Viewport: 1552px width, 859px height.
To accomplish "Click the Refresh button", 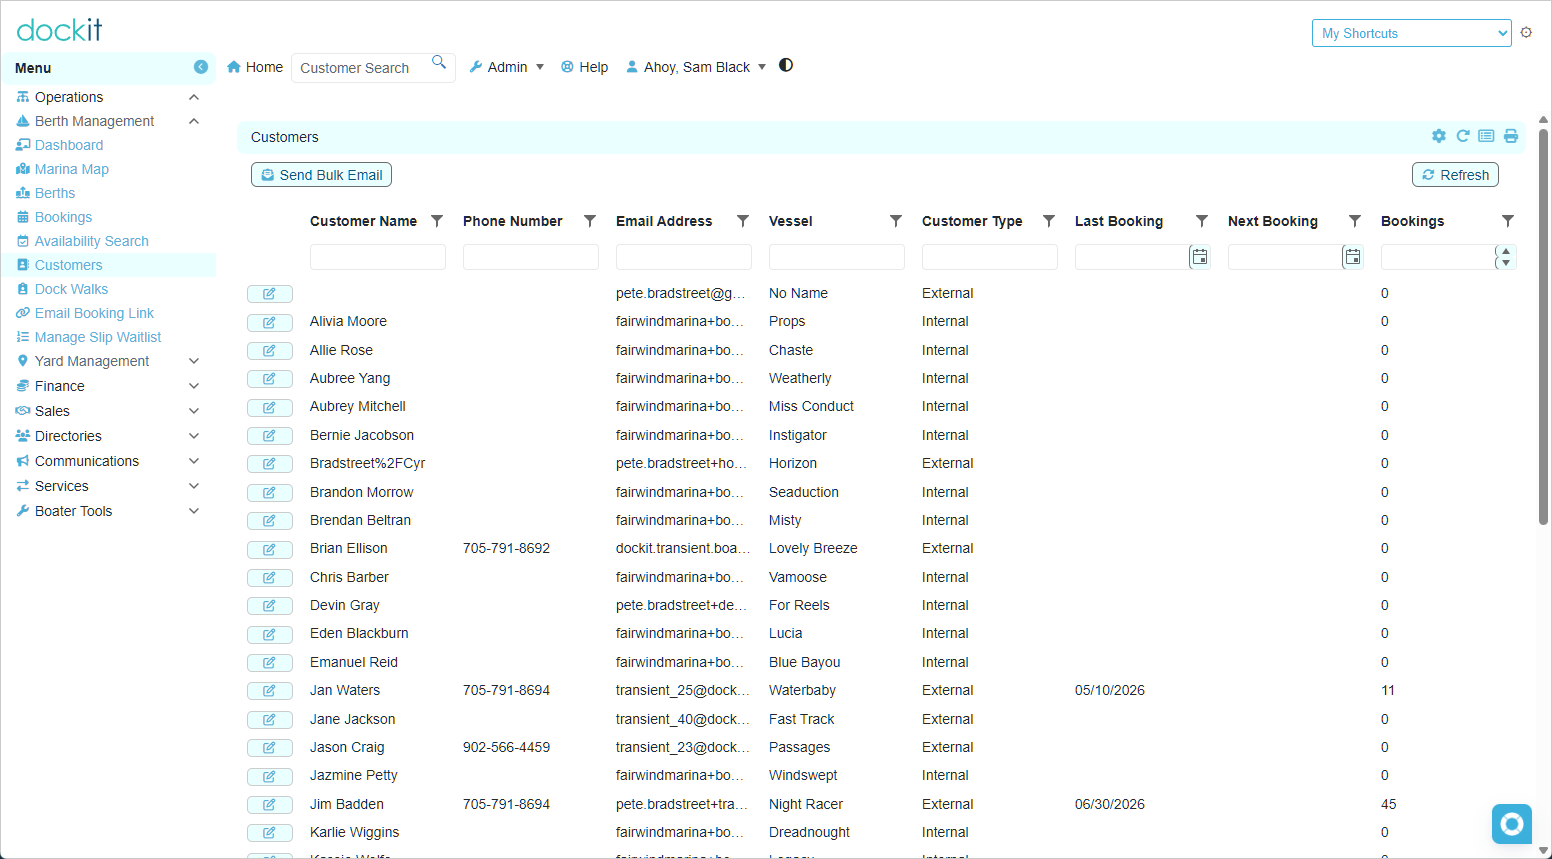I will tap(1455, 175).
